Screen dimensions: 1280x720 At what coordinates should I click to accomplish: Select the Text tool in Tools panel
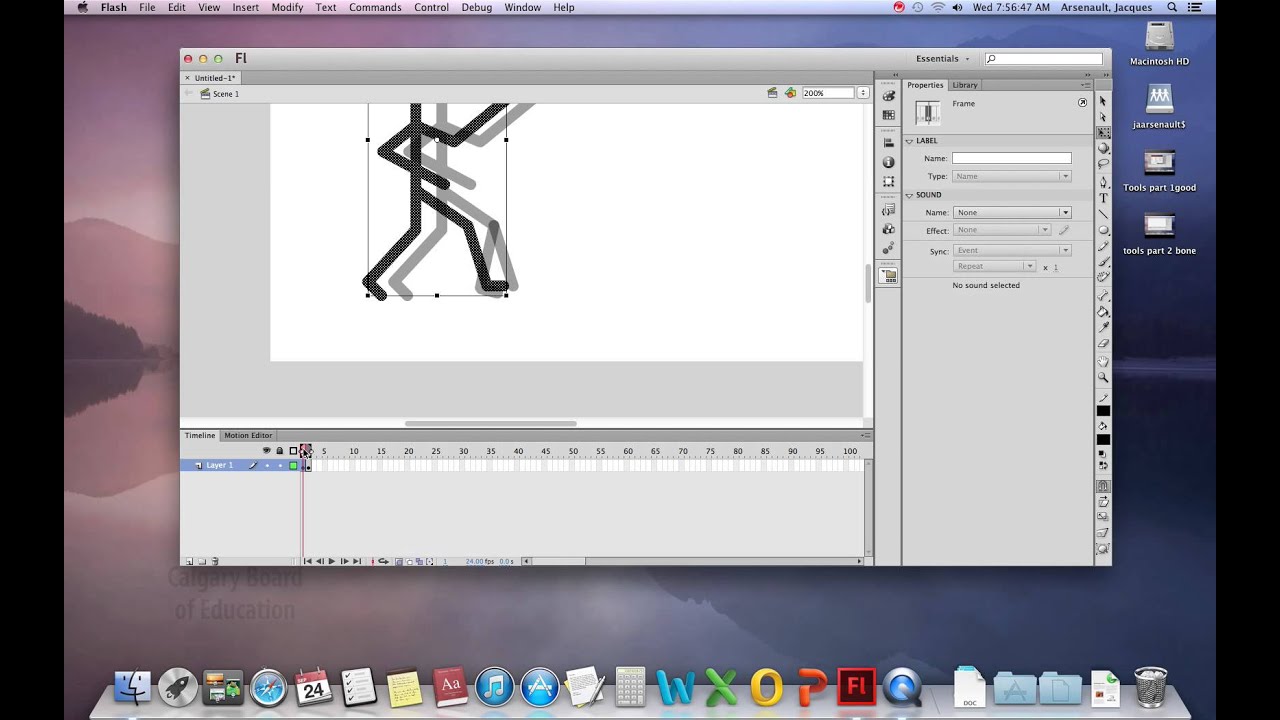coord(1103,198)
